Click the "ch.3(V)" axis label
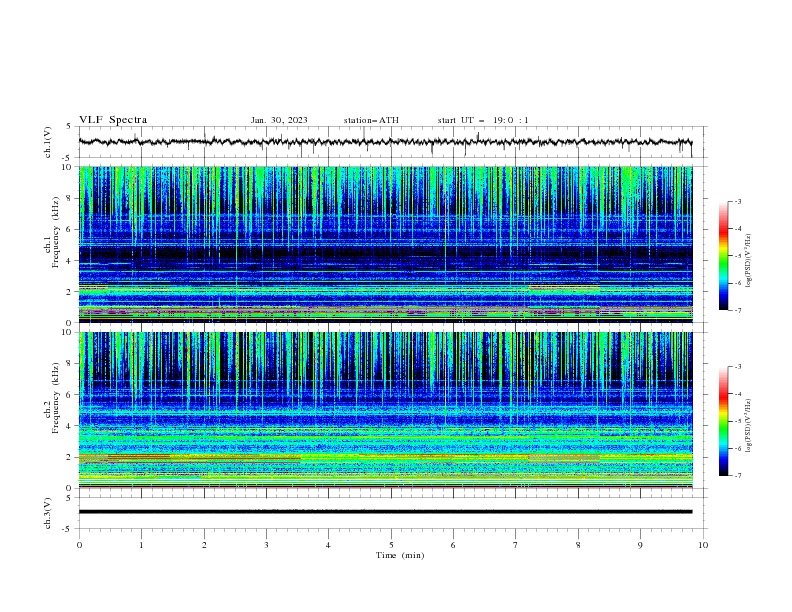792x612 pixels. click(48, 513)
